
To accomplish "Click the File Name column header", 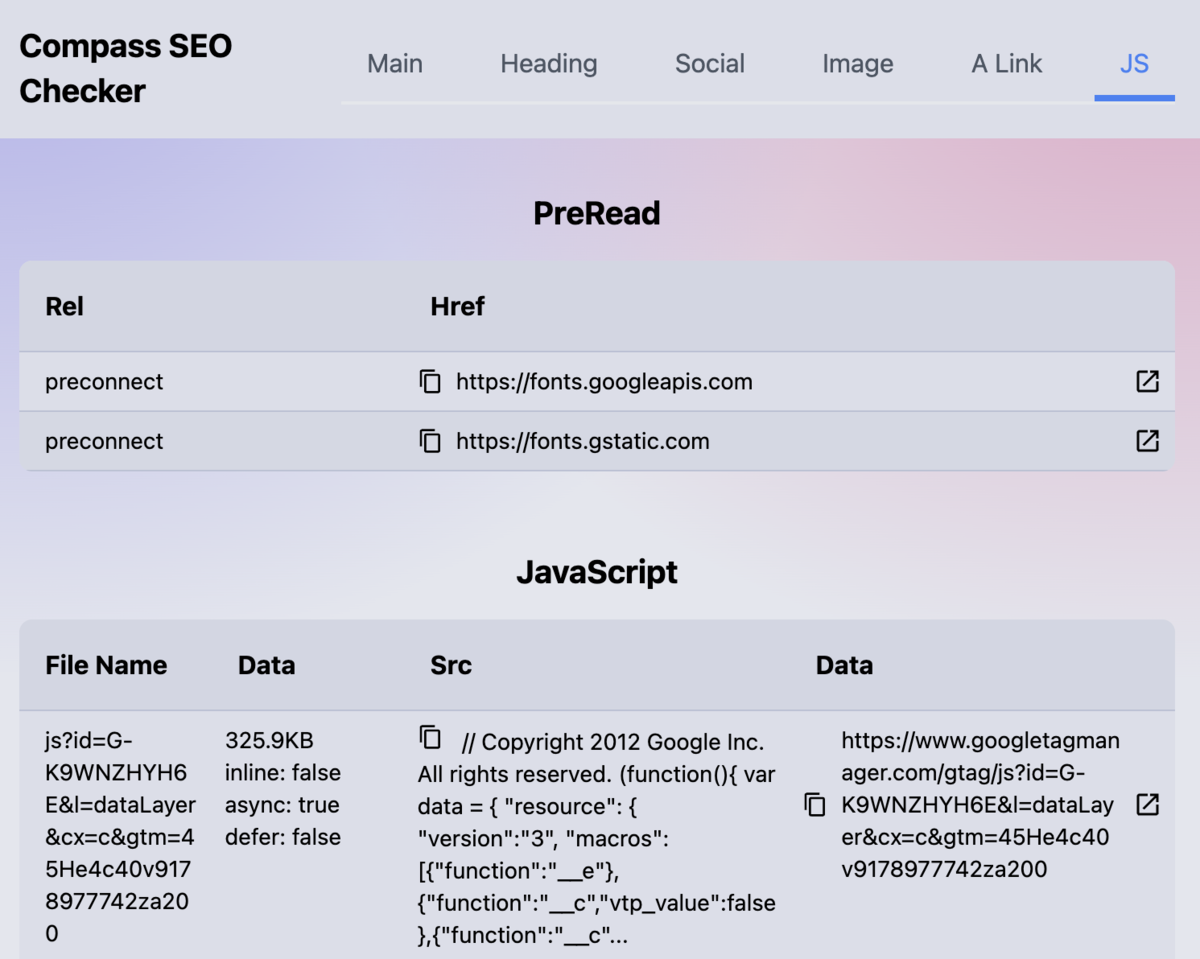I will click(x=106, y=664).
